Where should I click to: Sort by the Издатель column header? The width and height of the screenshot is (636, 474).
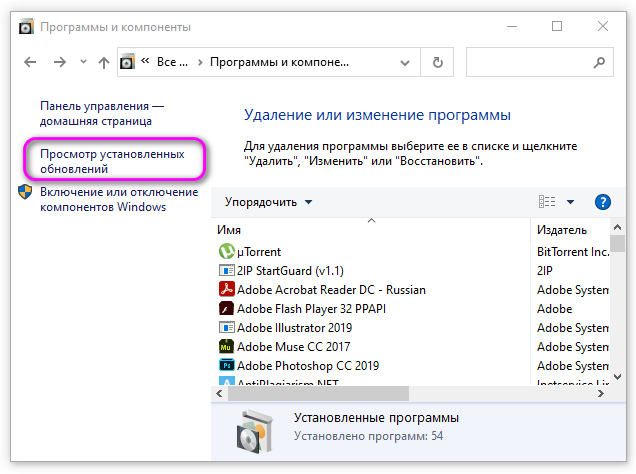pos(562,230)
